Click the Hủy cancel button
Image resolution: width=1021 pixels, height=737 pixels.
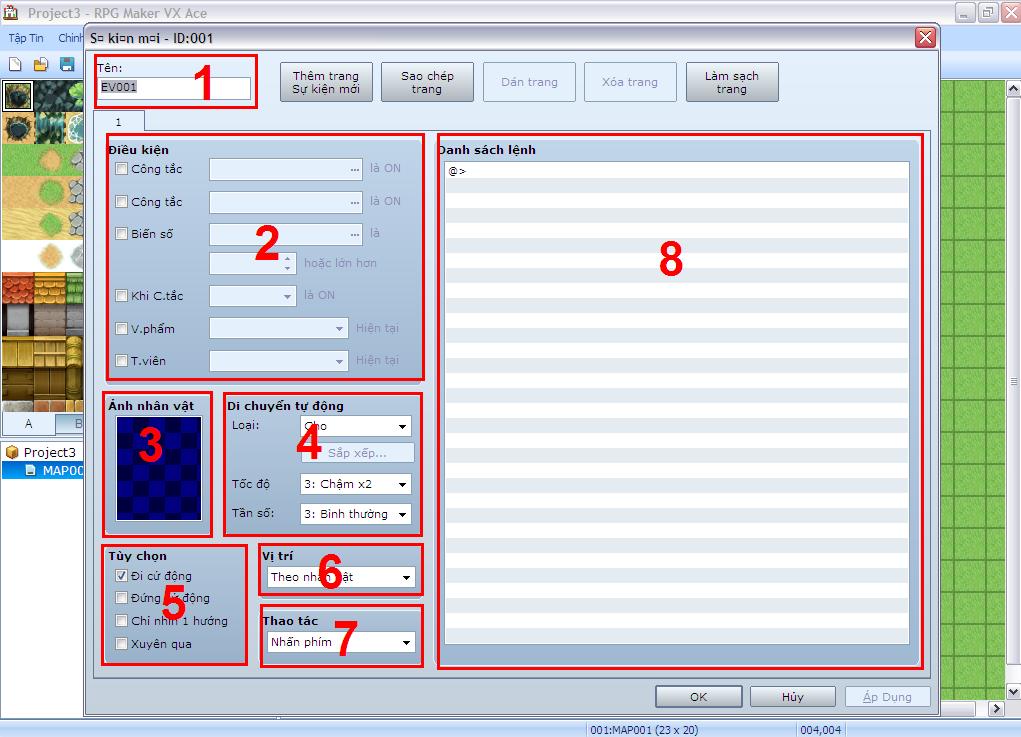click(x=792, y=697)
